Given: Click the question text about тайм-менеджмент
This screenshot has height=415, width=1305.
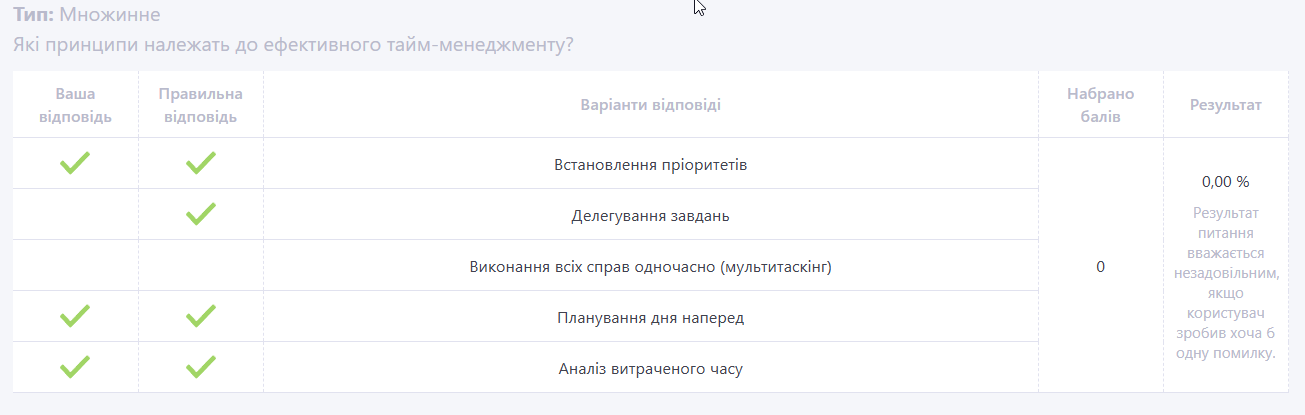Looking at the screenshot, I should click(x=293, y=45).
